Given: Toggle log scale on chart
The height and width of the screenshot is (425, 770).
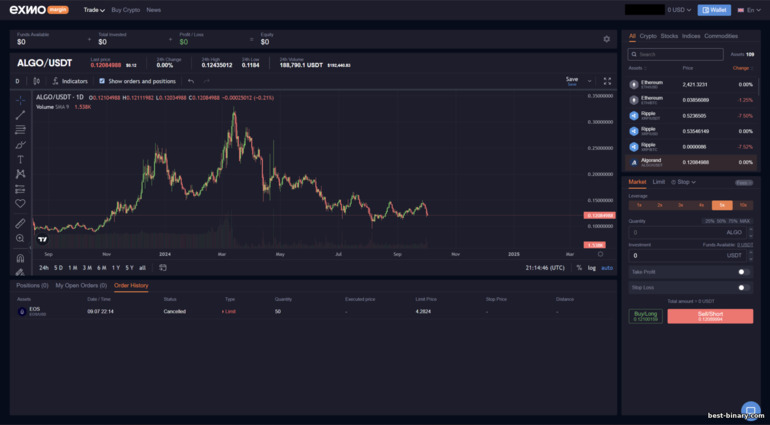Looking at the screenshot, I should coord(592,268).
